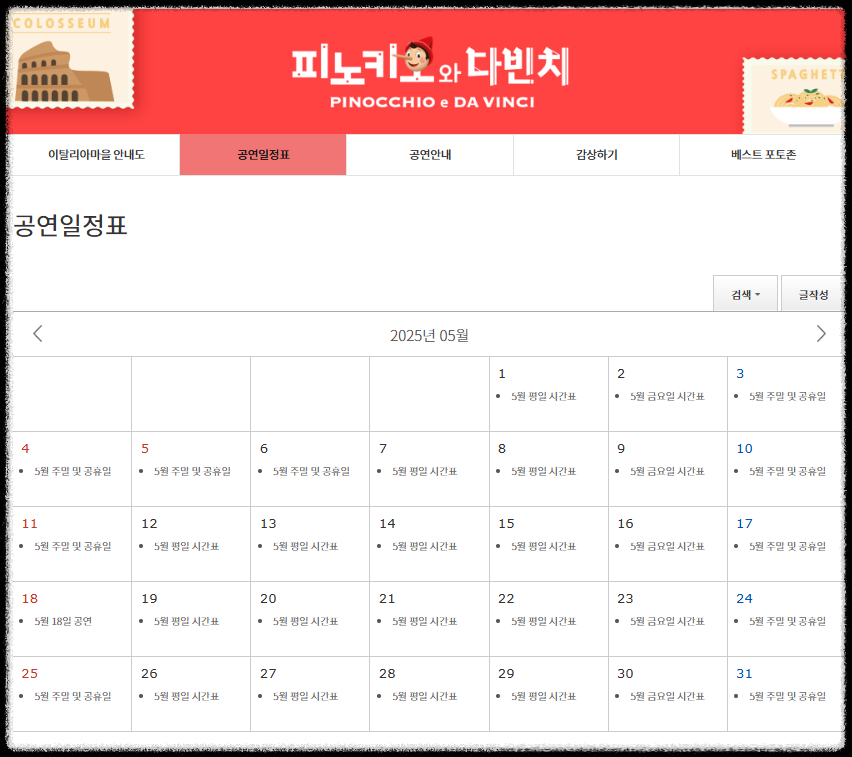Screen dimensions: 852x757
Task: Open May 13 weekday timetable entry
Action: pyautogui.click(x=305, y=546)
